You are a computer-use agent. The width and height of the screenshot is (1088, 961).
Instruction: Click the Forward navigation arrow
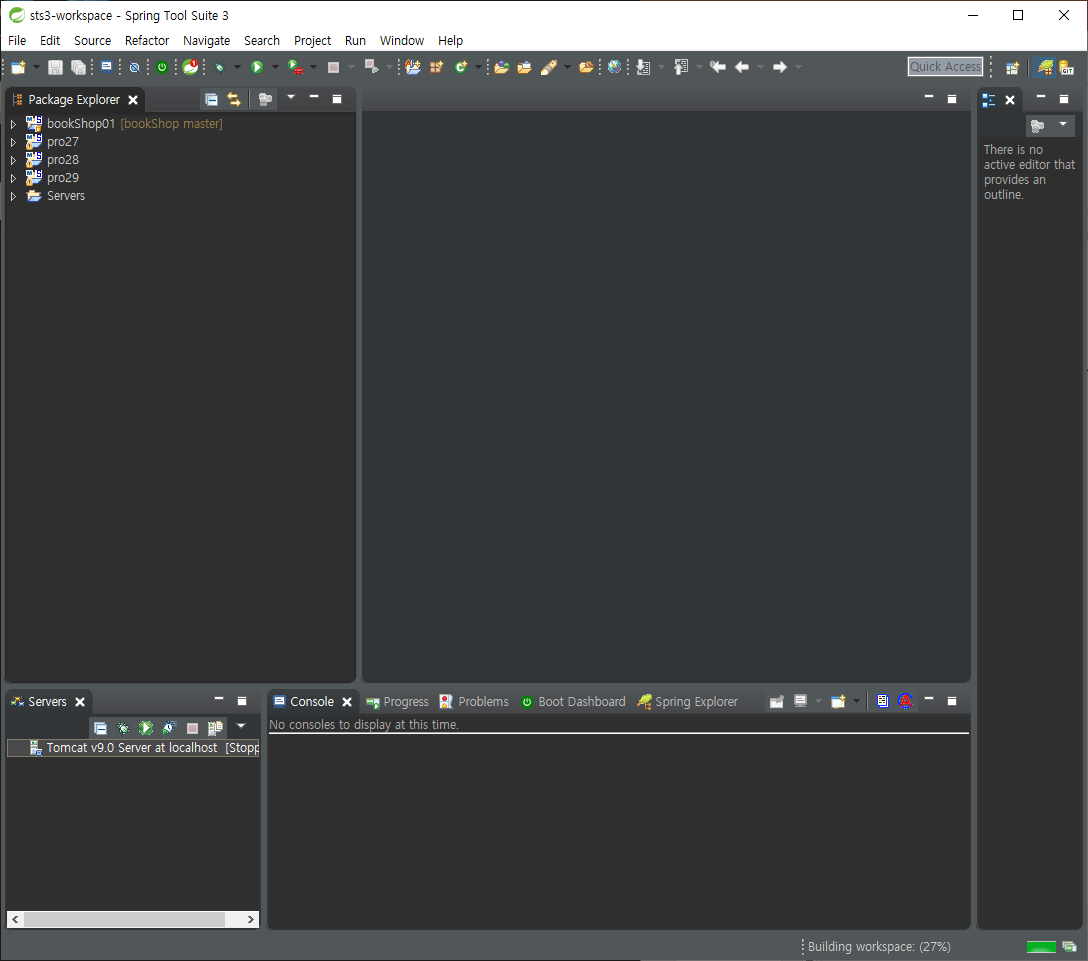tap(780, 67)
